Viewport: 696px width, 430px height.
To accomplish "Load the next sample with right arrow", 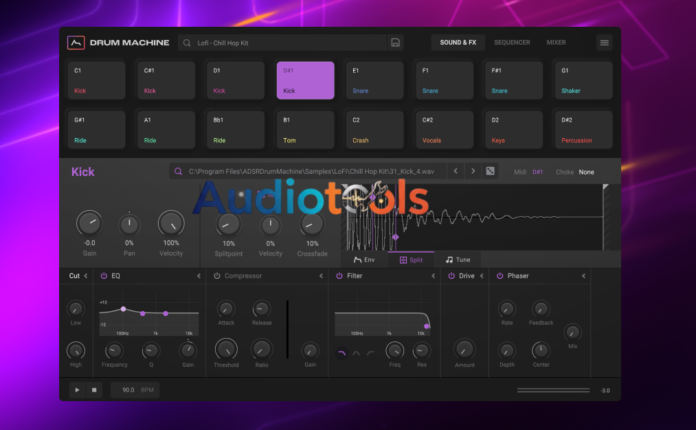I will click(473, 172).
